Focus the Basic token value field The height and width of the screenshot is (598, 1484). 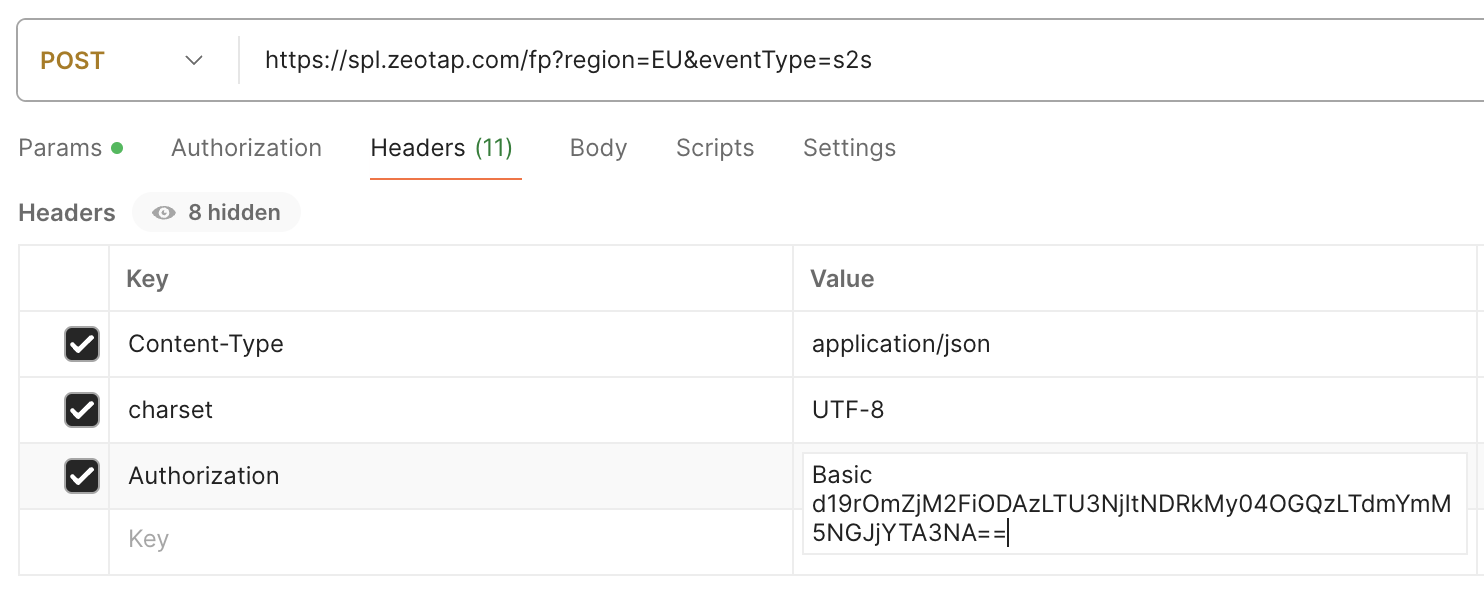coord(1130,504)
